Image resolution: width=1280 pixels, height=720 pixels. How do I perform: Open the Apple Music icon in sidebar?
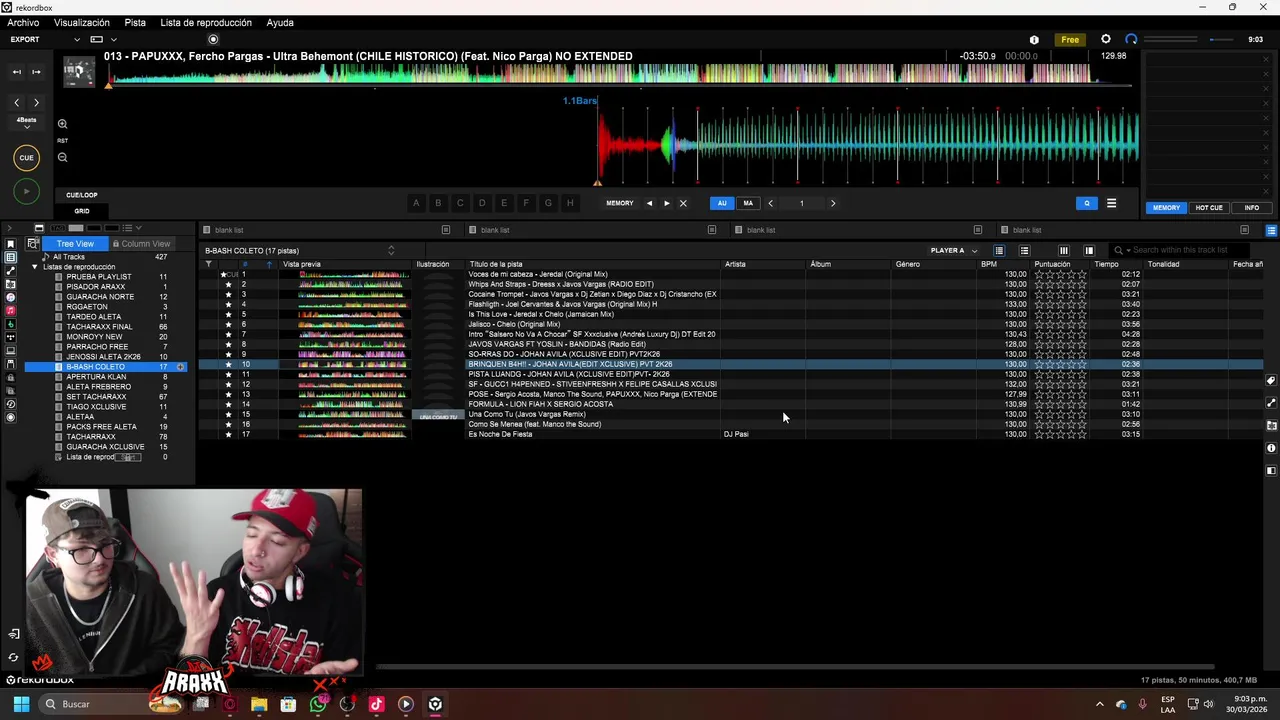tap(11, 311)
